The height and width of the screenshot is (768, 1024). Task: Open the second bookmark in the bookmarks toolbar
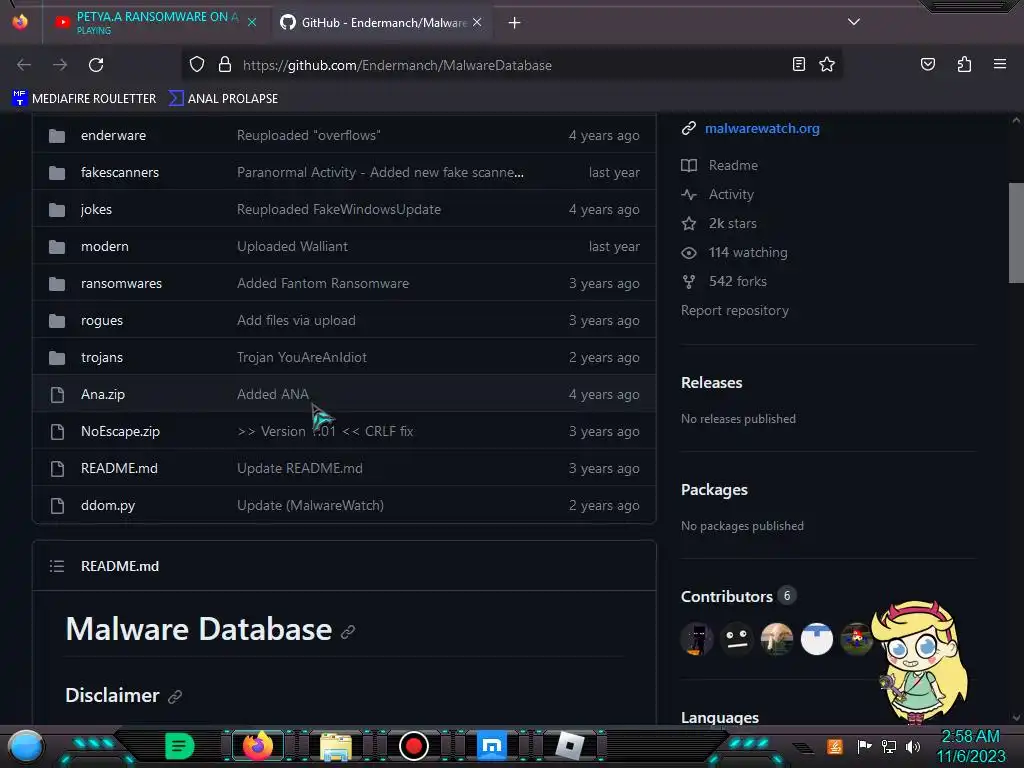[x=223, y=99]
